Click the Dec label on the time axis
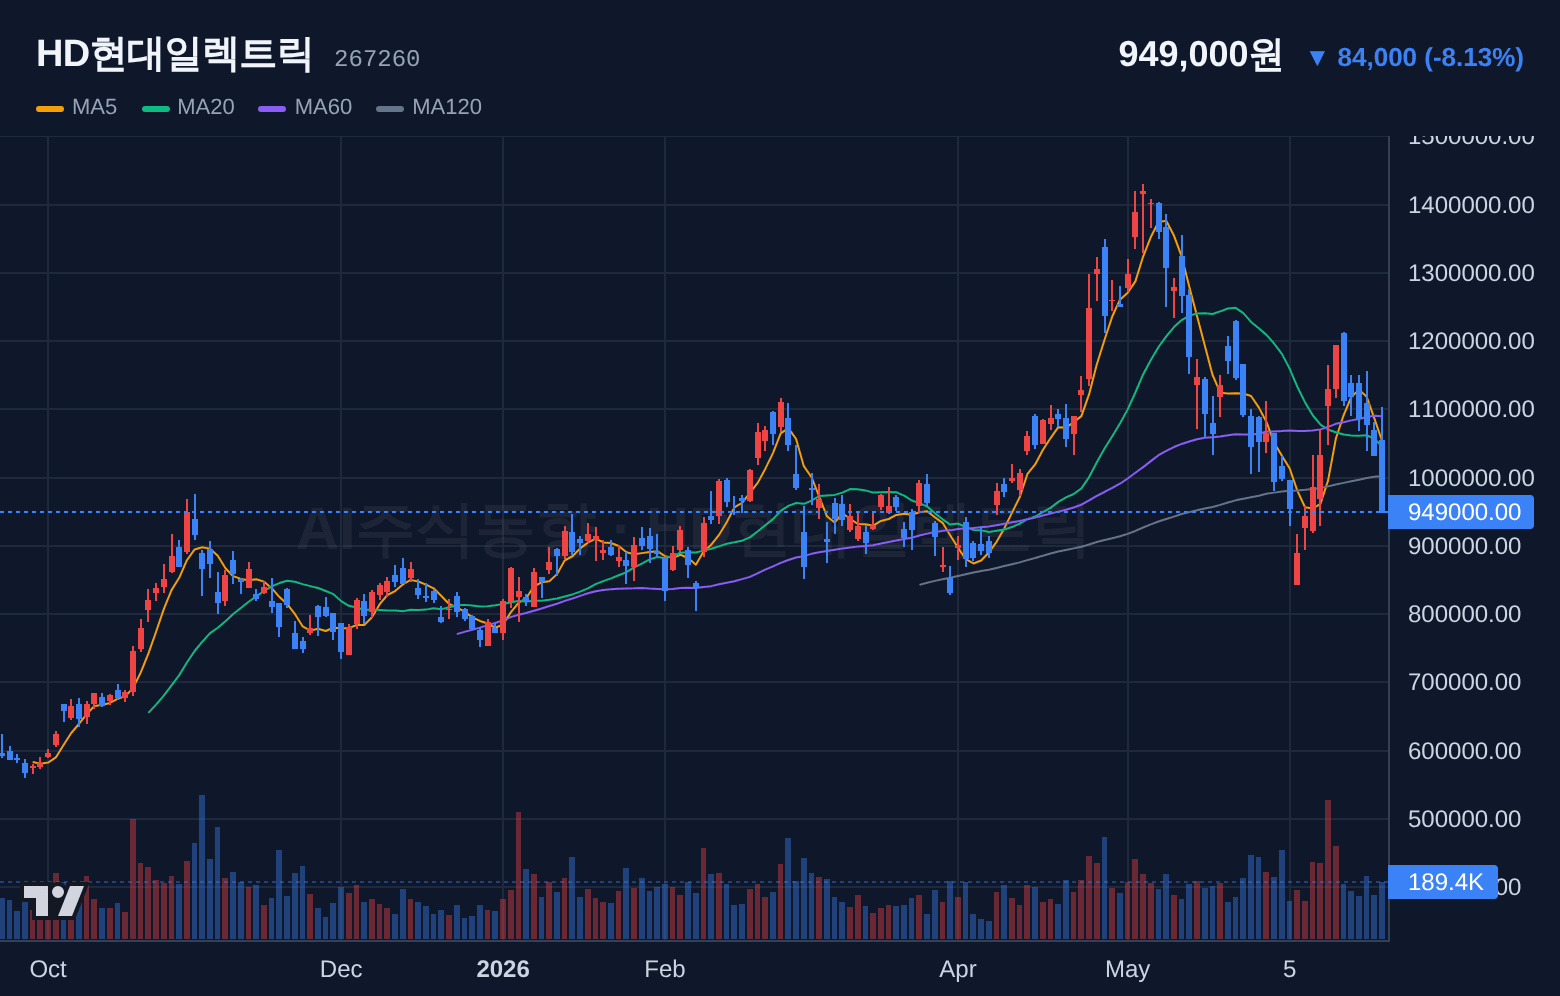1560x996 pixels. 341,969
